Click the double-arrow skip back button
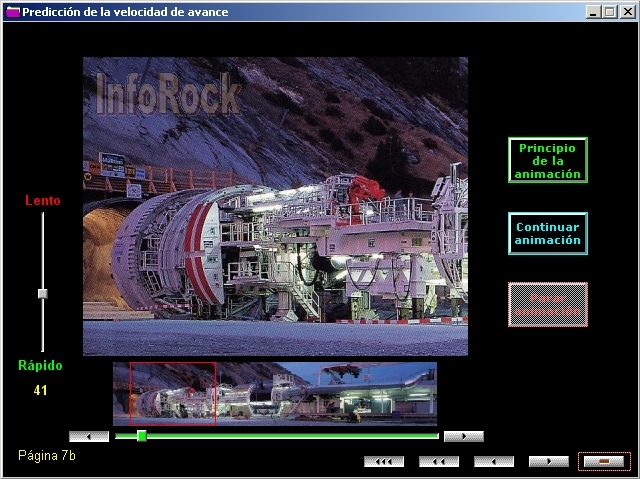The image size is (640, 479). tap(439, 461)
